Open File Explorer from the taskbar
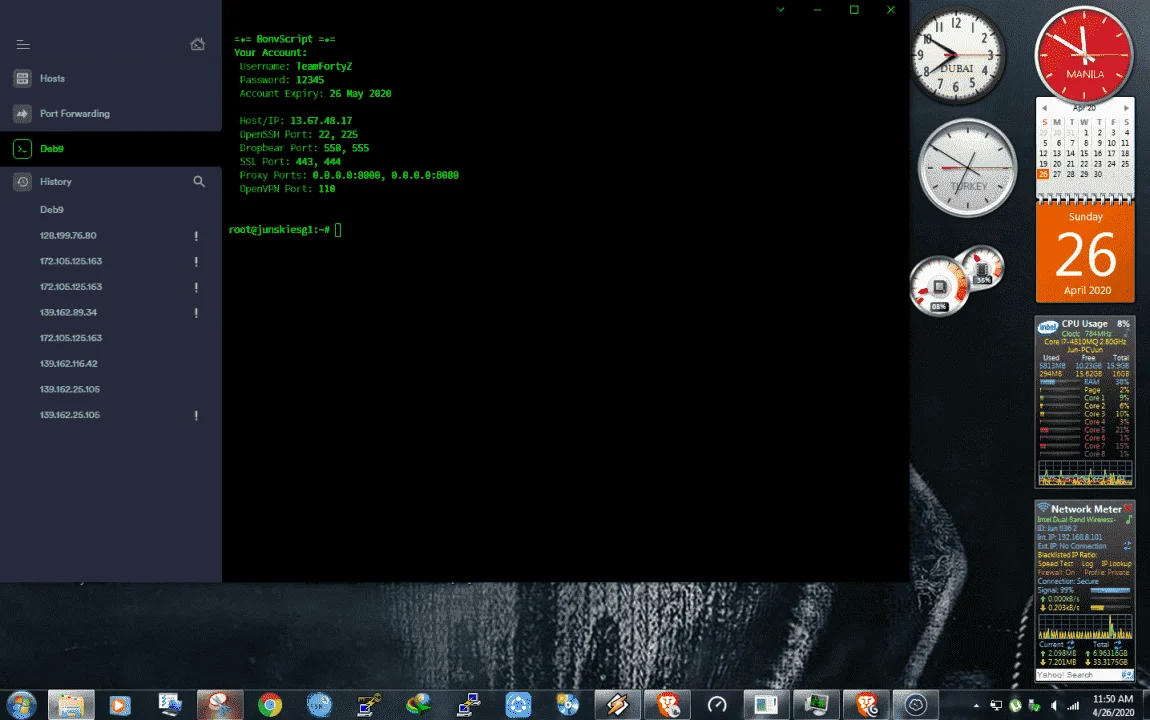 (x=71, y=705)
